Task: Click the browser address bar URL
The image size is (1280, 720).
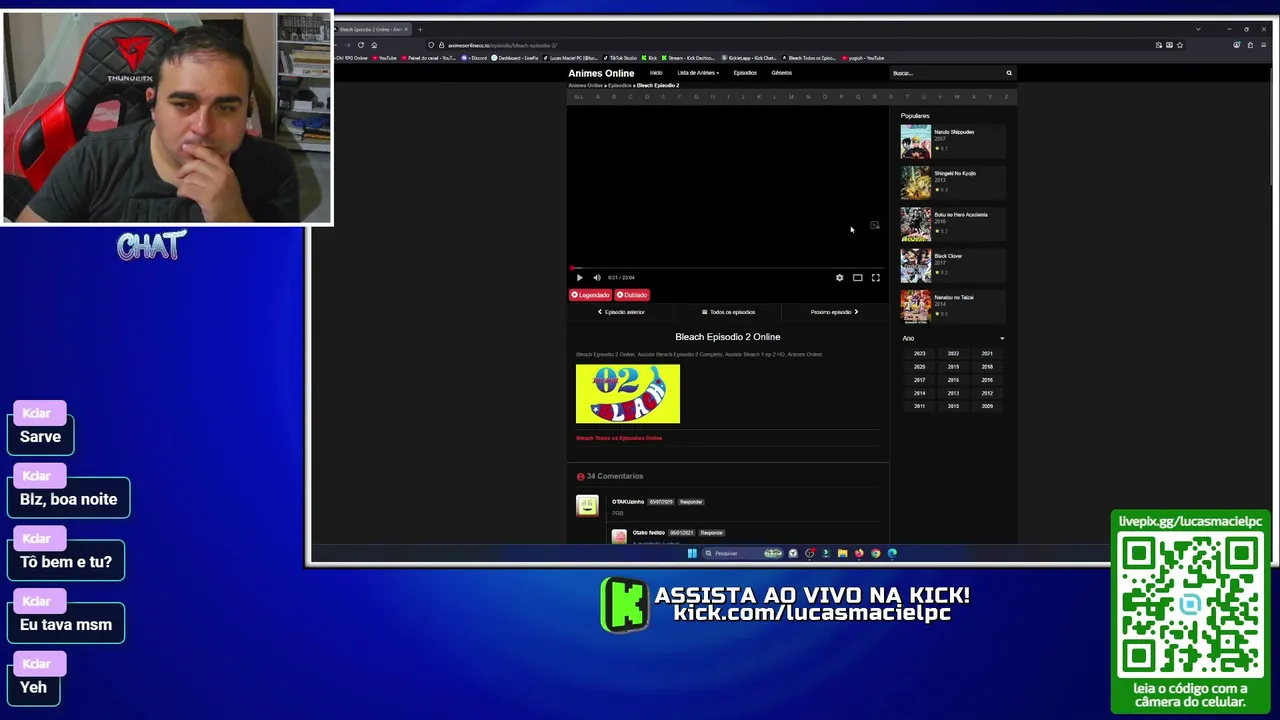Action: click(502, 45)
